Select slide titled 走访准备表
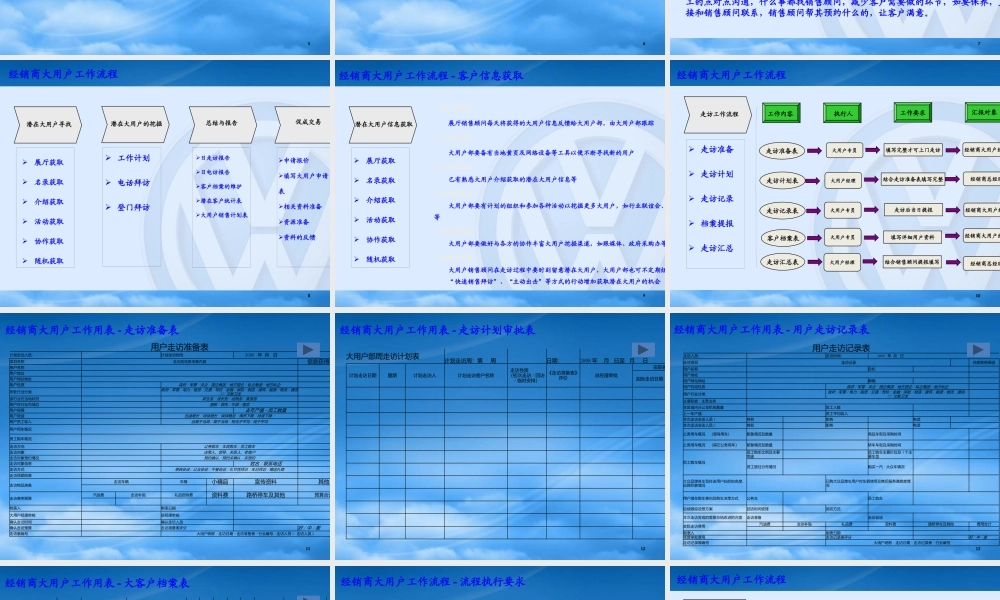Image resolution: width=1000 pixels, height=600 pixels. [165, 437]
